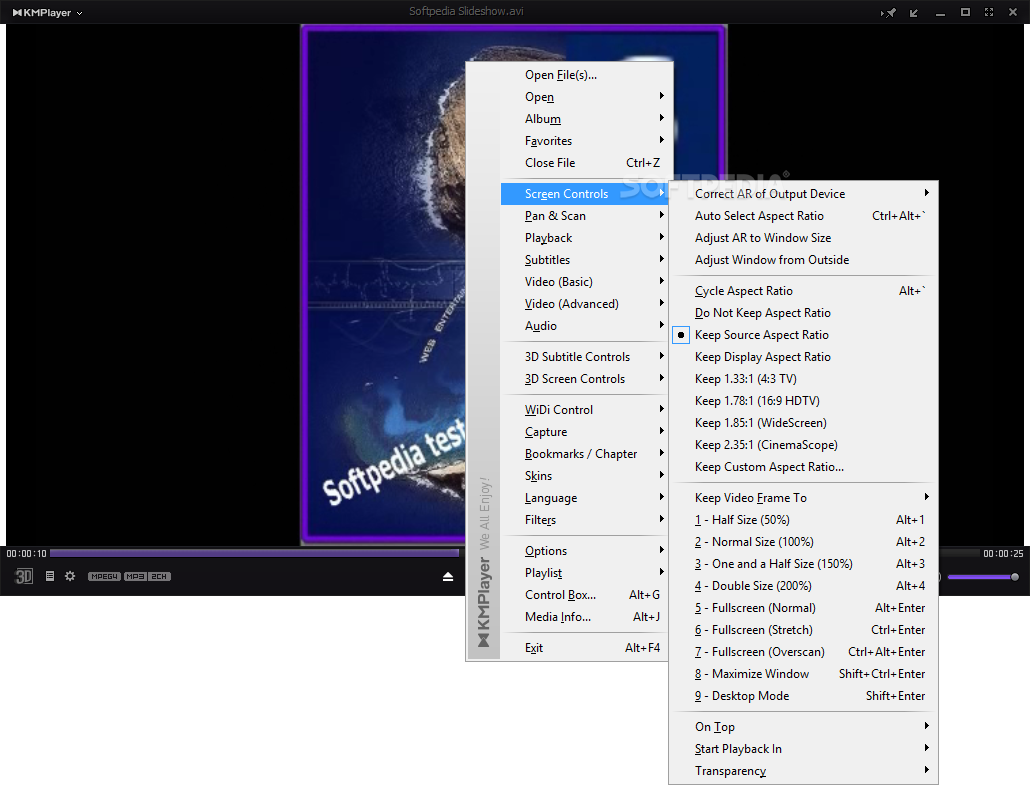Expand the Favorites submenu
1030x785 pixels.
pos(584,141)
